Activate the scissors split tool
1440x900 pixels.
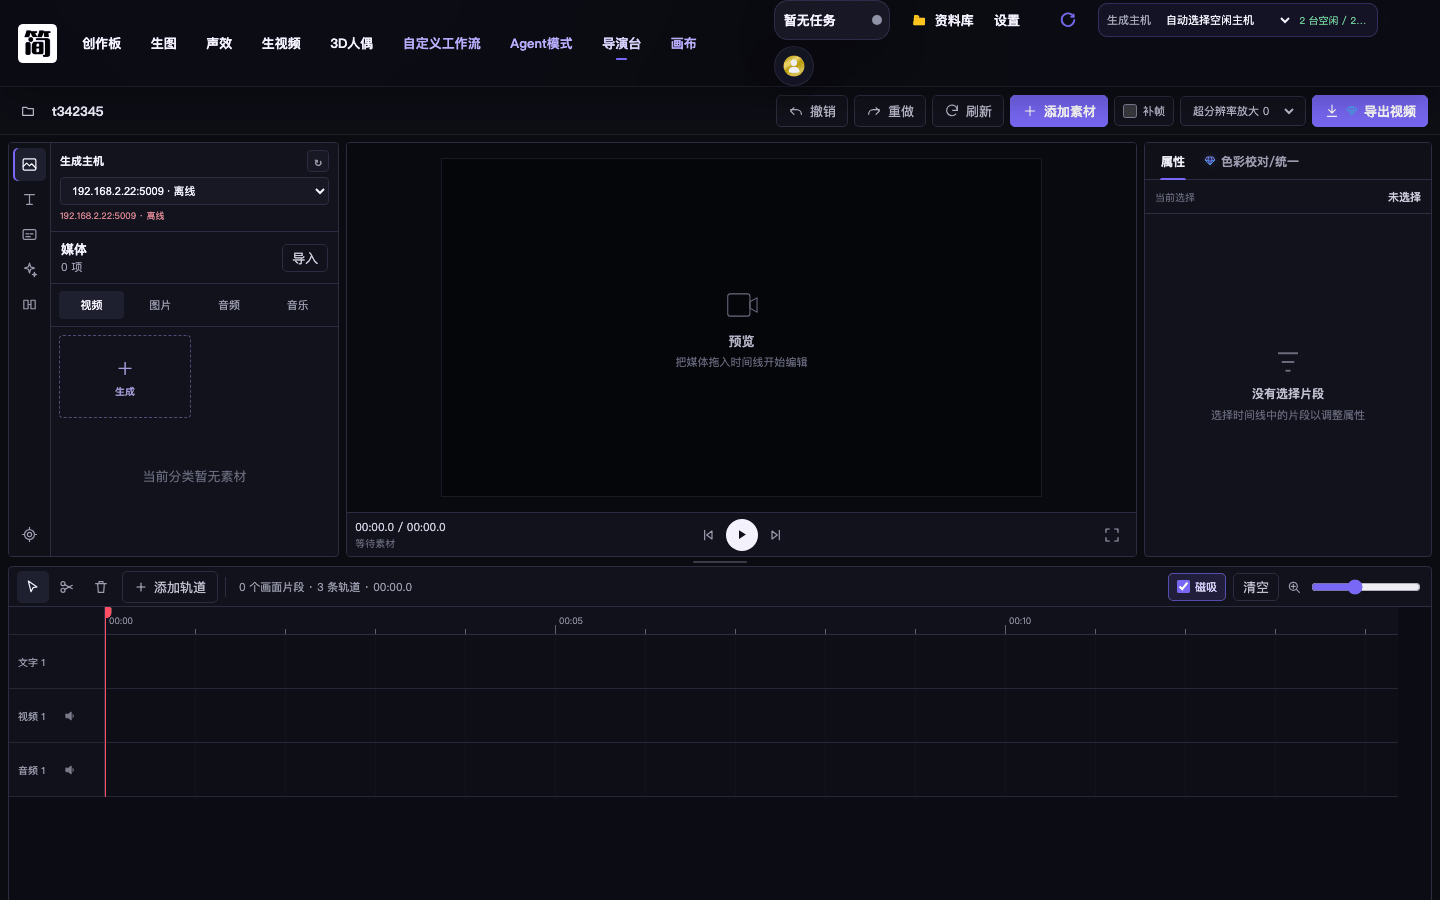(67, 587)
